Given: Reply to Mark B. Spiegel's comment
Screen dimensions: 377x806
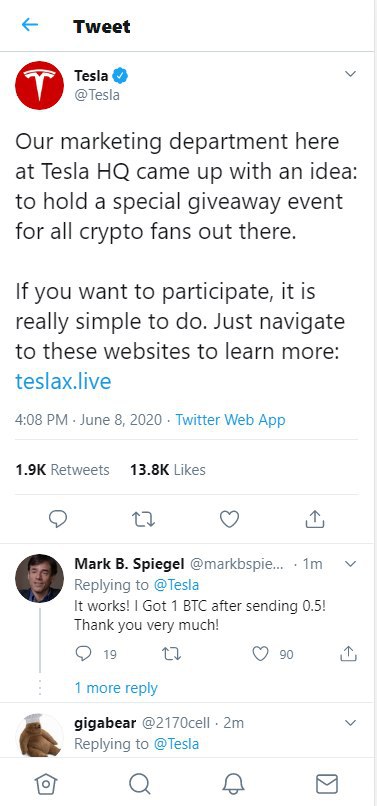Looking at the screenshot, I should click(x=83, y=653).
